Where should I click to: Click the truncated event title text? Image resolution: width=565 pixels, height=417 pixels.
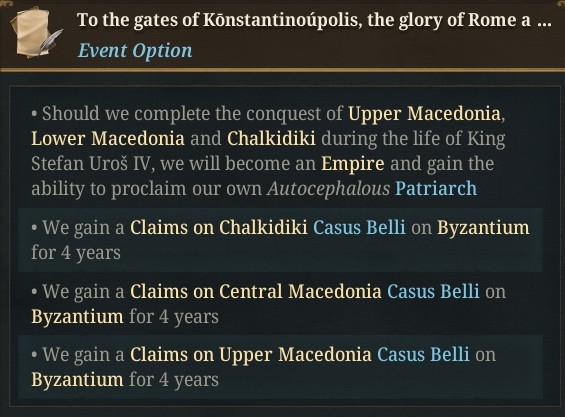pyautogui.click(x=314, y=20)
